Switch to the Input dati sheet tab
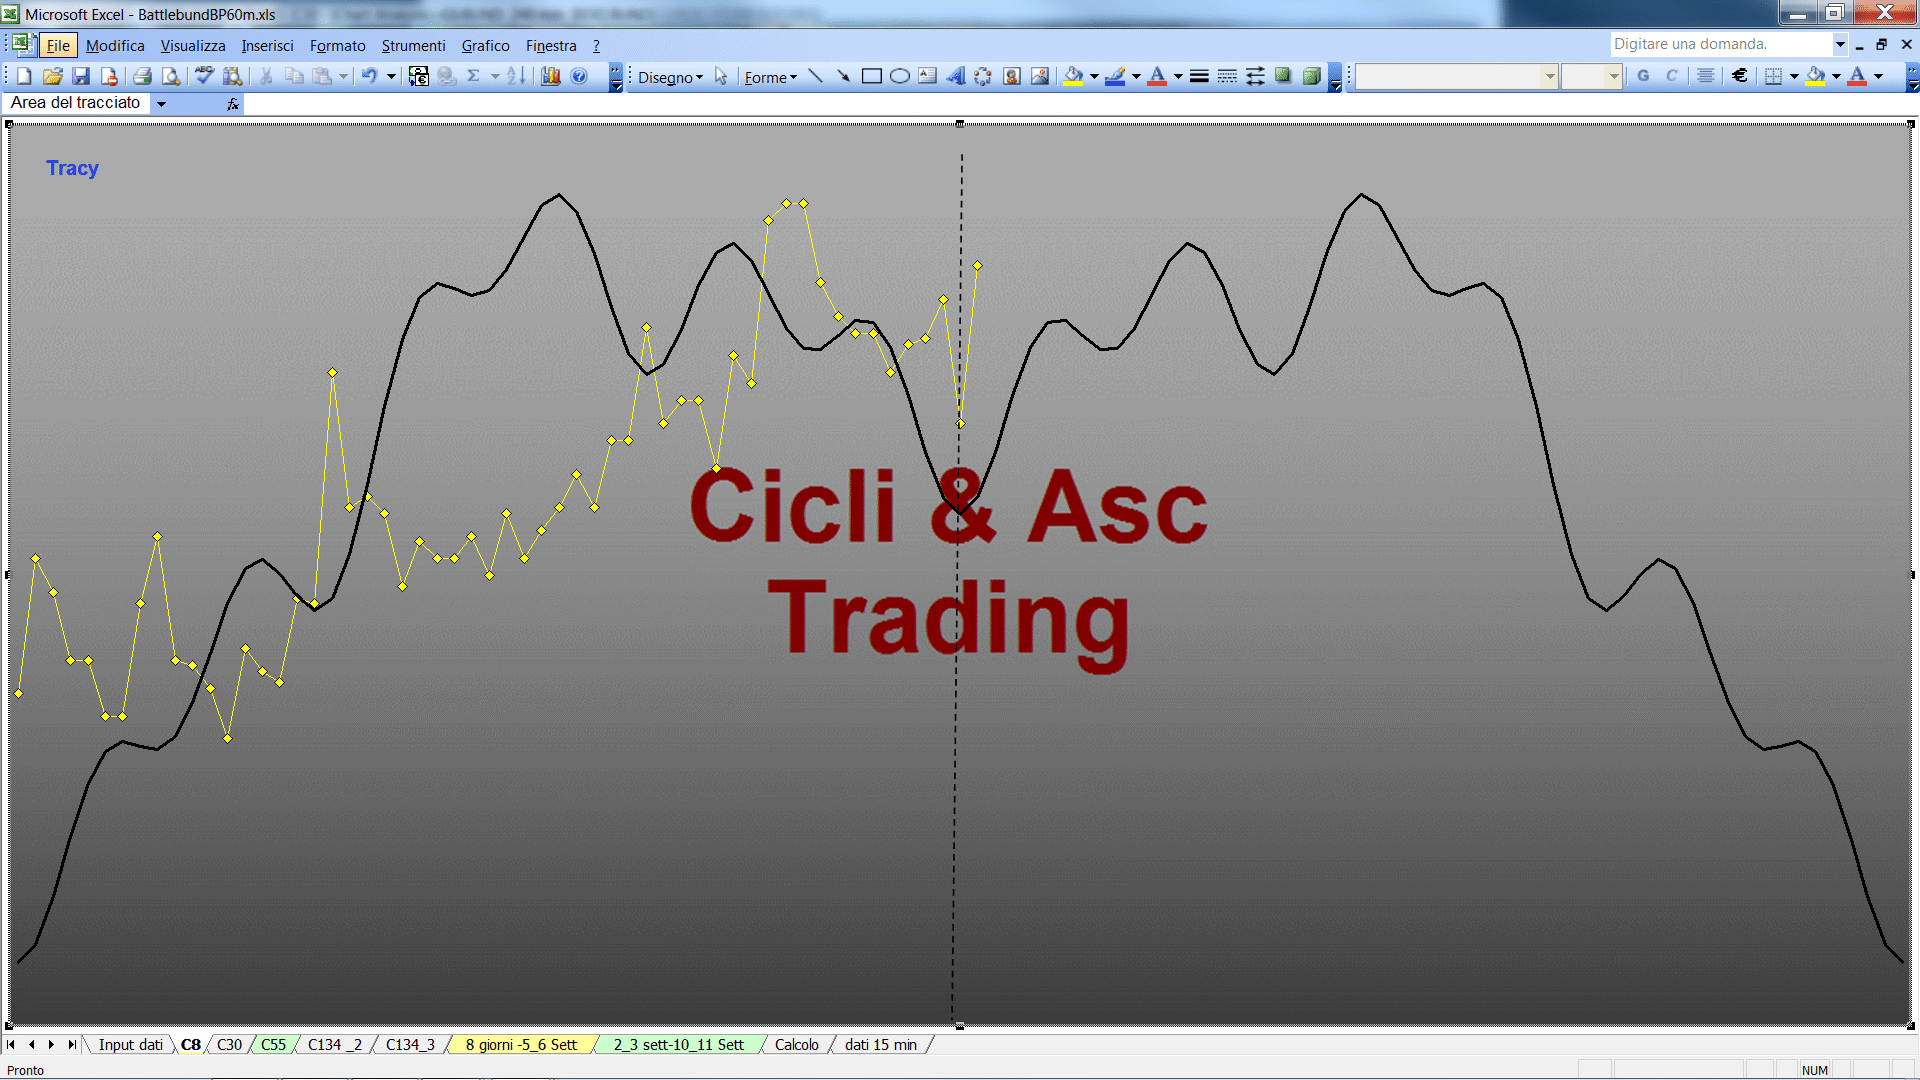The height and width of the screenshot is (1080, 1920). pos(130,1044)
